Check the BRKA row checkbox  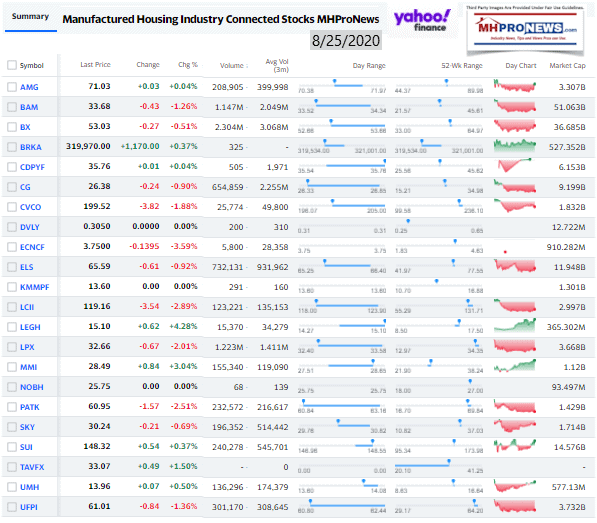pyautogui.click(x=12, y=147)
